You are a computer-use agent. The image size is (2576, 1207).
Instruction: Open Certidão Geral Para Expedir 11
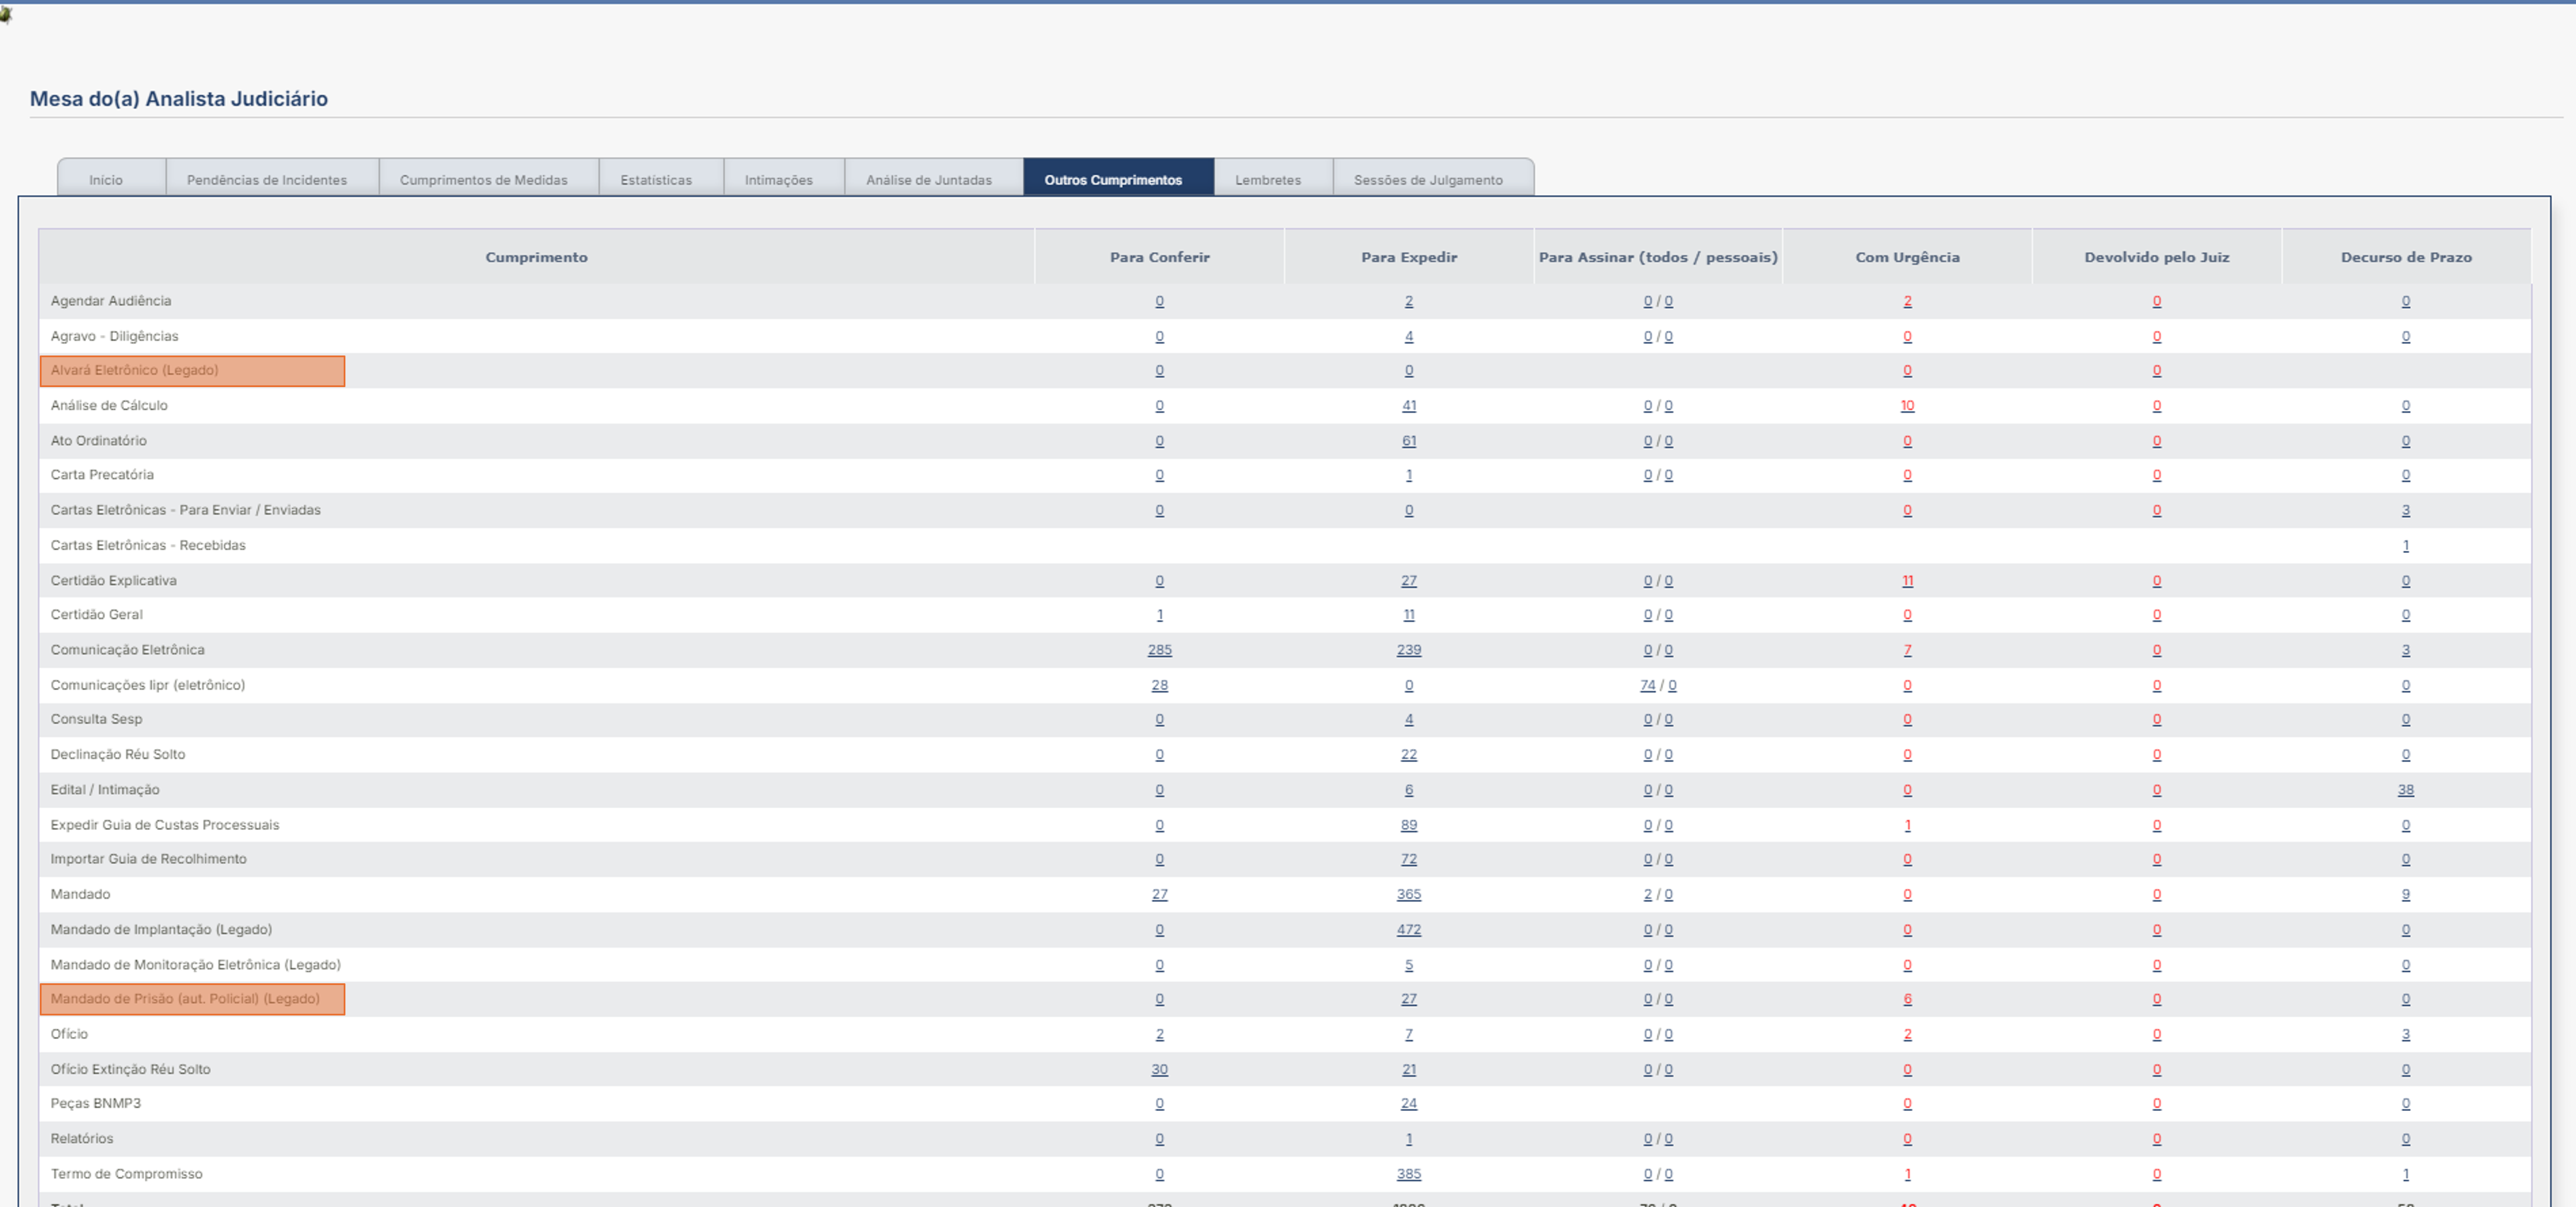pos(1409,615)
